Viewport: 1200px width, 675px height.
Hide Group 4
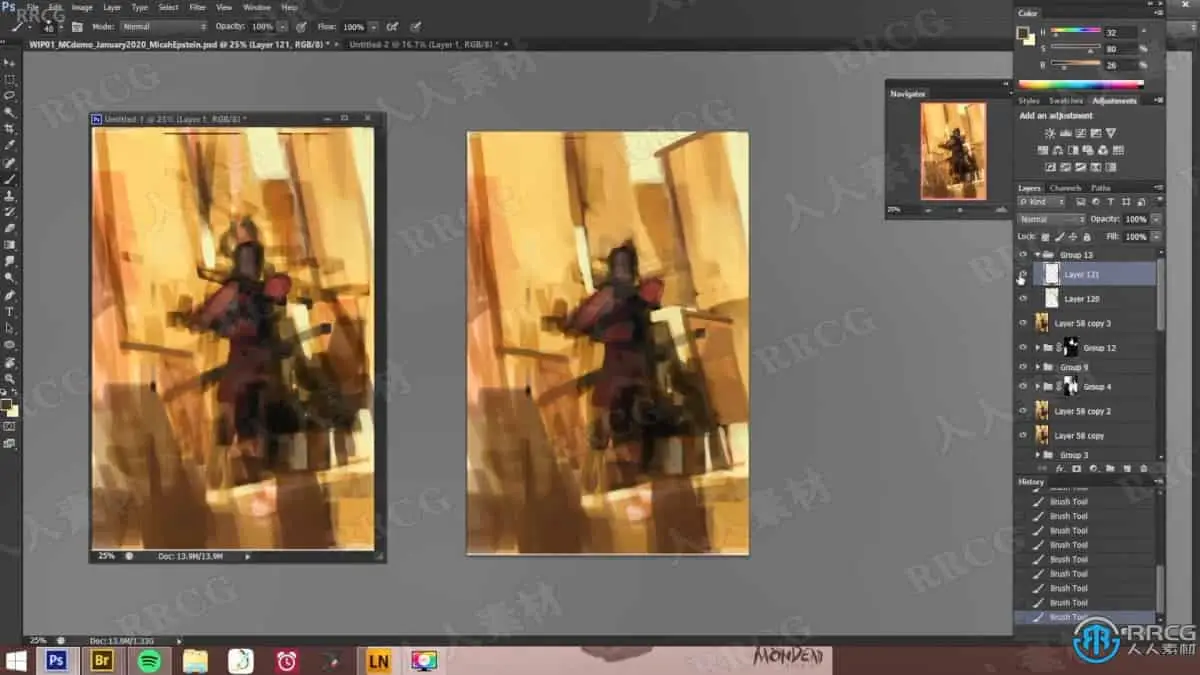pyautogui.click(x=1022, y=386)
